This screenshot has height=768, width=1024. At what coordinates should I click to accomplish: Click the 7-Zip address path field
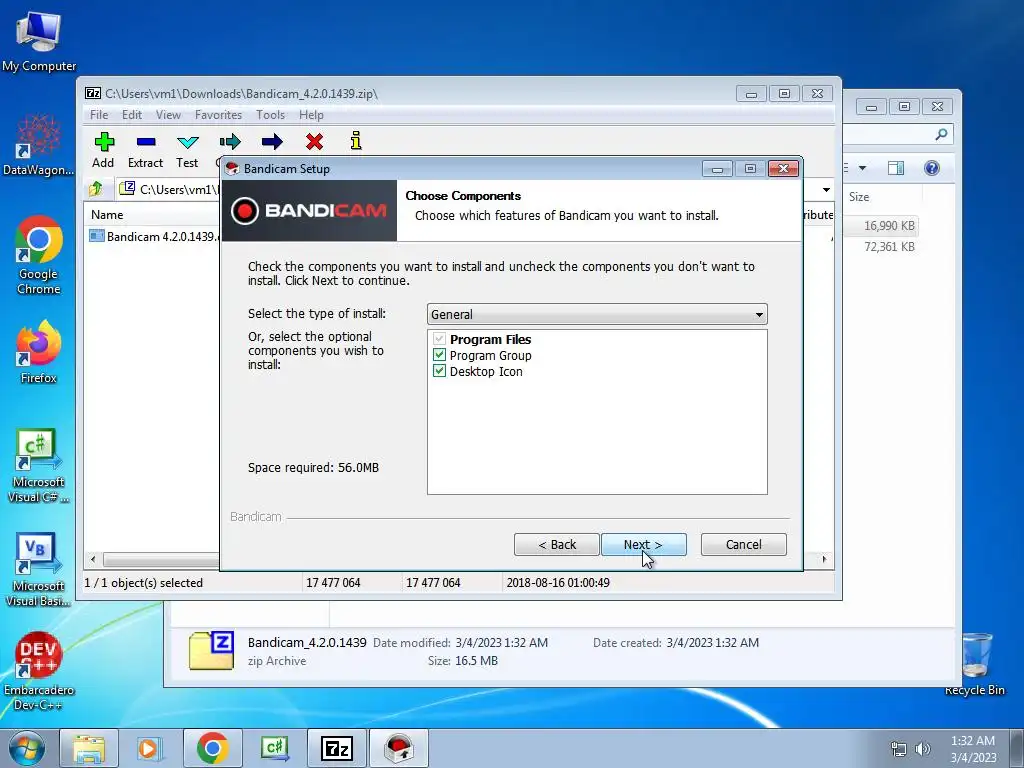[168, 189]
